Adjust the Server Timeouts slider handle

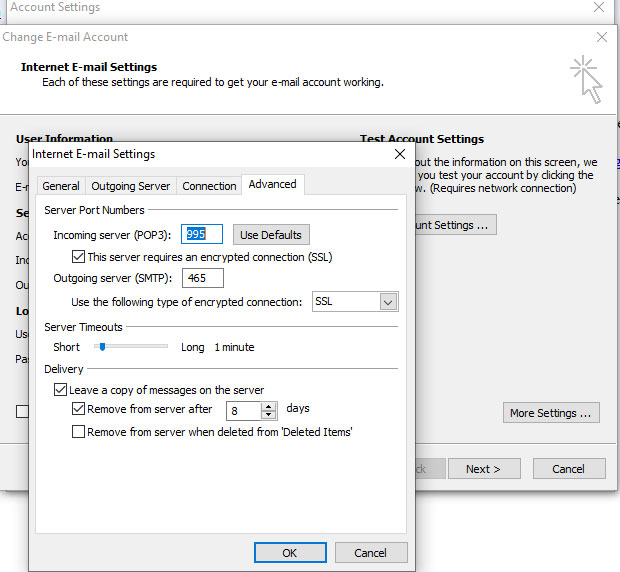(102, 346)
